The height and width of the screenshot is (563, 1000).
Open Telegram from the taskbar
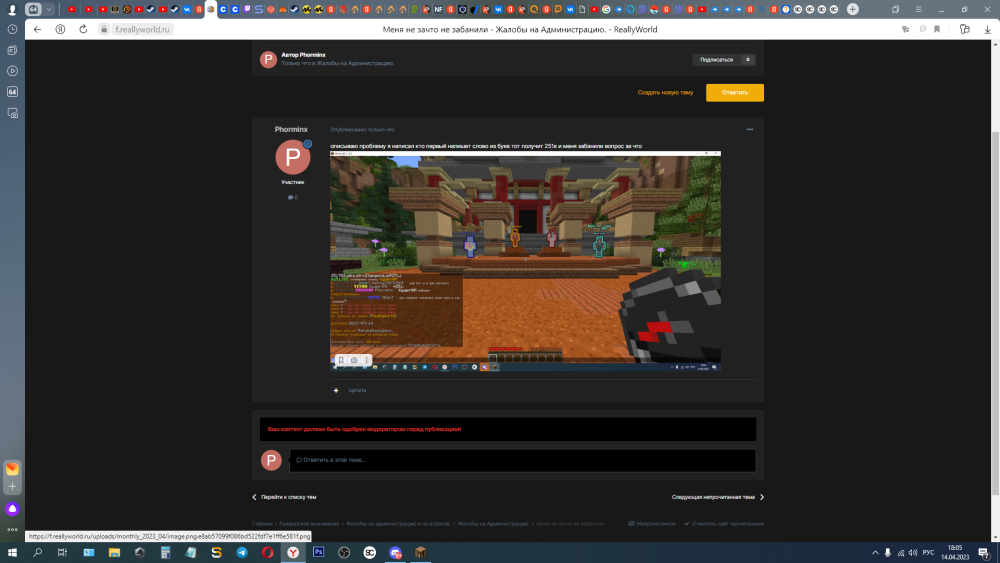coord(242,553)
